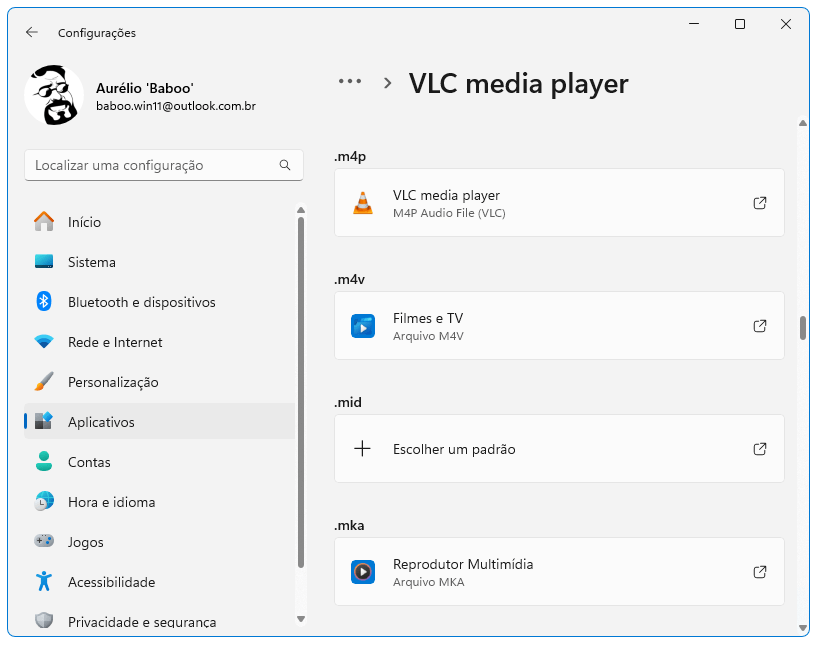Click the Filmes e TV app icon
The image size is (821, 647).
pos(363,326)
